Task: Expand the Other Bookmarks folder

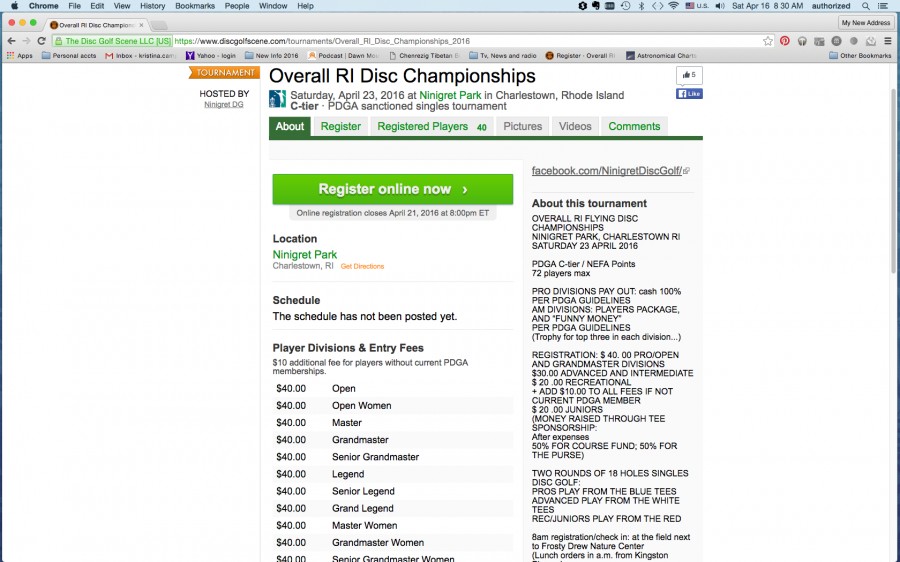Action: pyautogui.click(x=860, y=56)
